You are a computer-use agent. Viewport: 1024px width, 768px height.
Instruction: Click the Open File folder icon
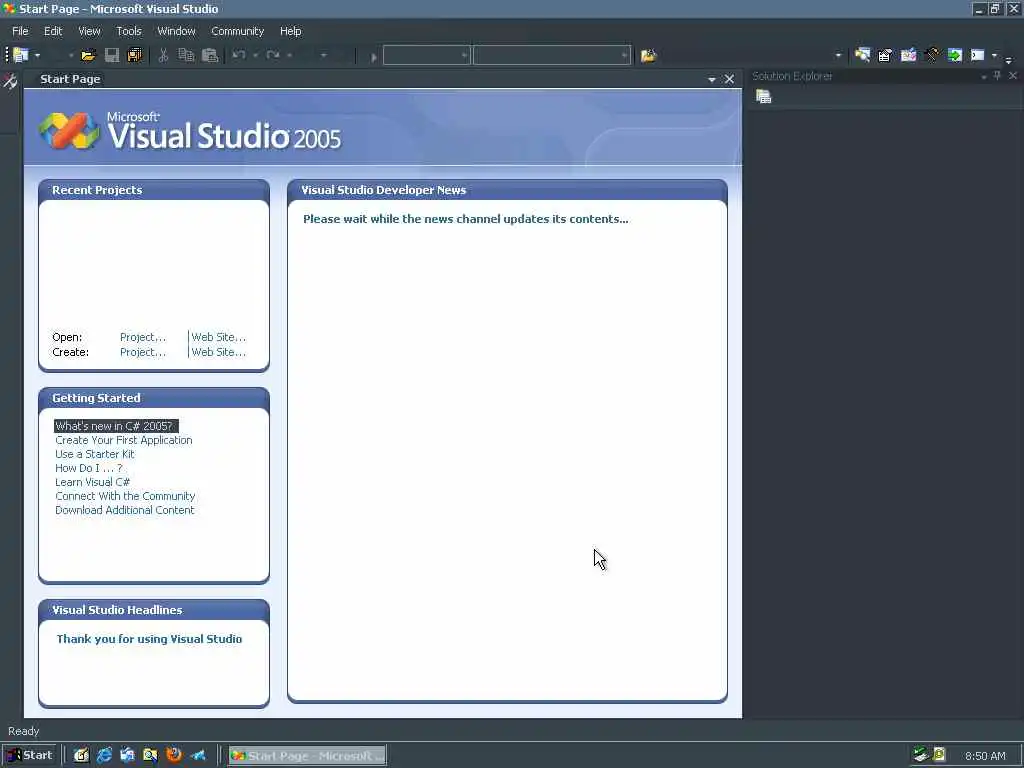(x=88, y=56)
